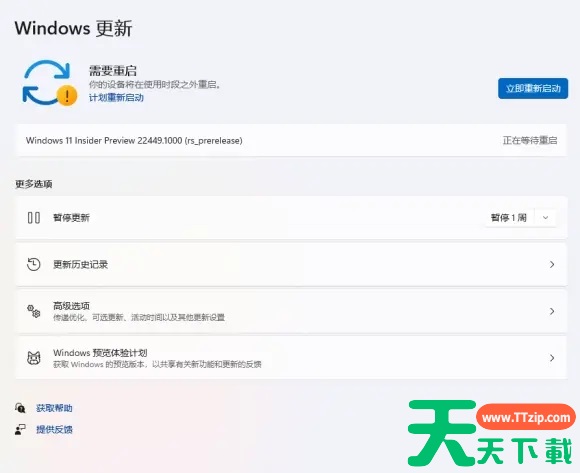This screenshot has width=580, height=473.
Task: Click the 获取帮助 help icon
Action: (20, 408)
